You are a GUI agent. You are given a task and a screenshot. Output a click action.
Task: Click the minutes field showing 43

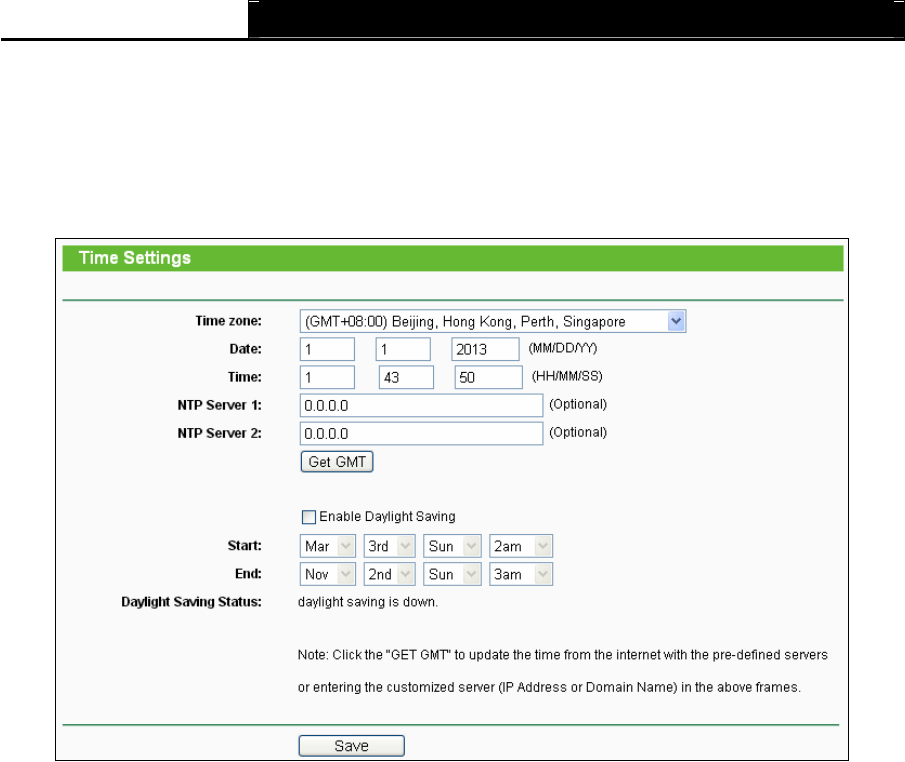pyautogui.click(x=406, y=378)
